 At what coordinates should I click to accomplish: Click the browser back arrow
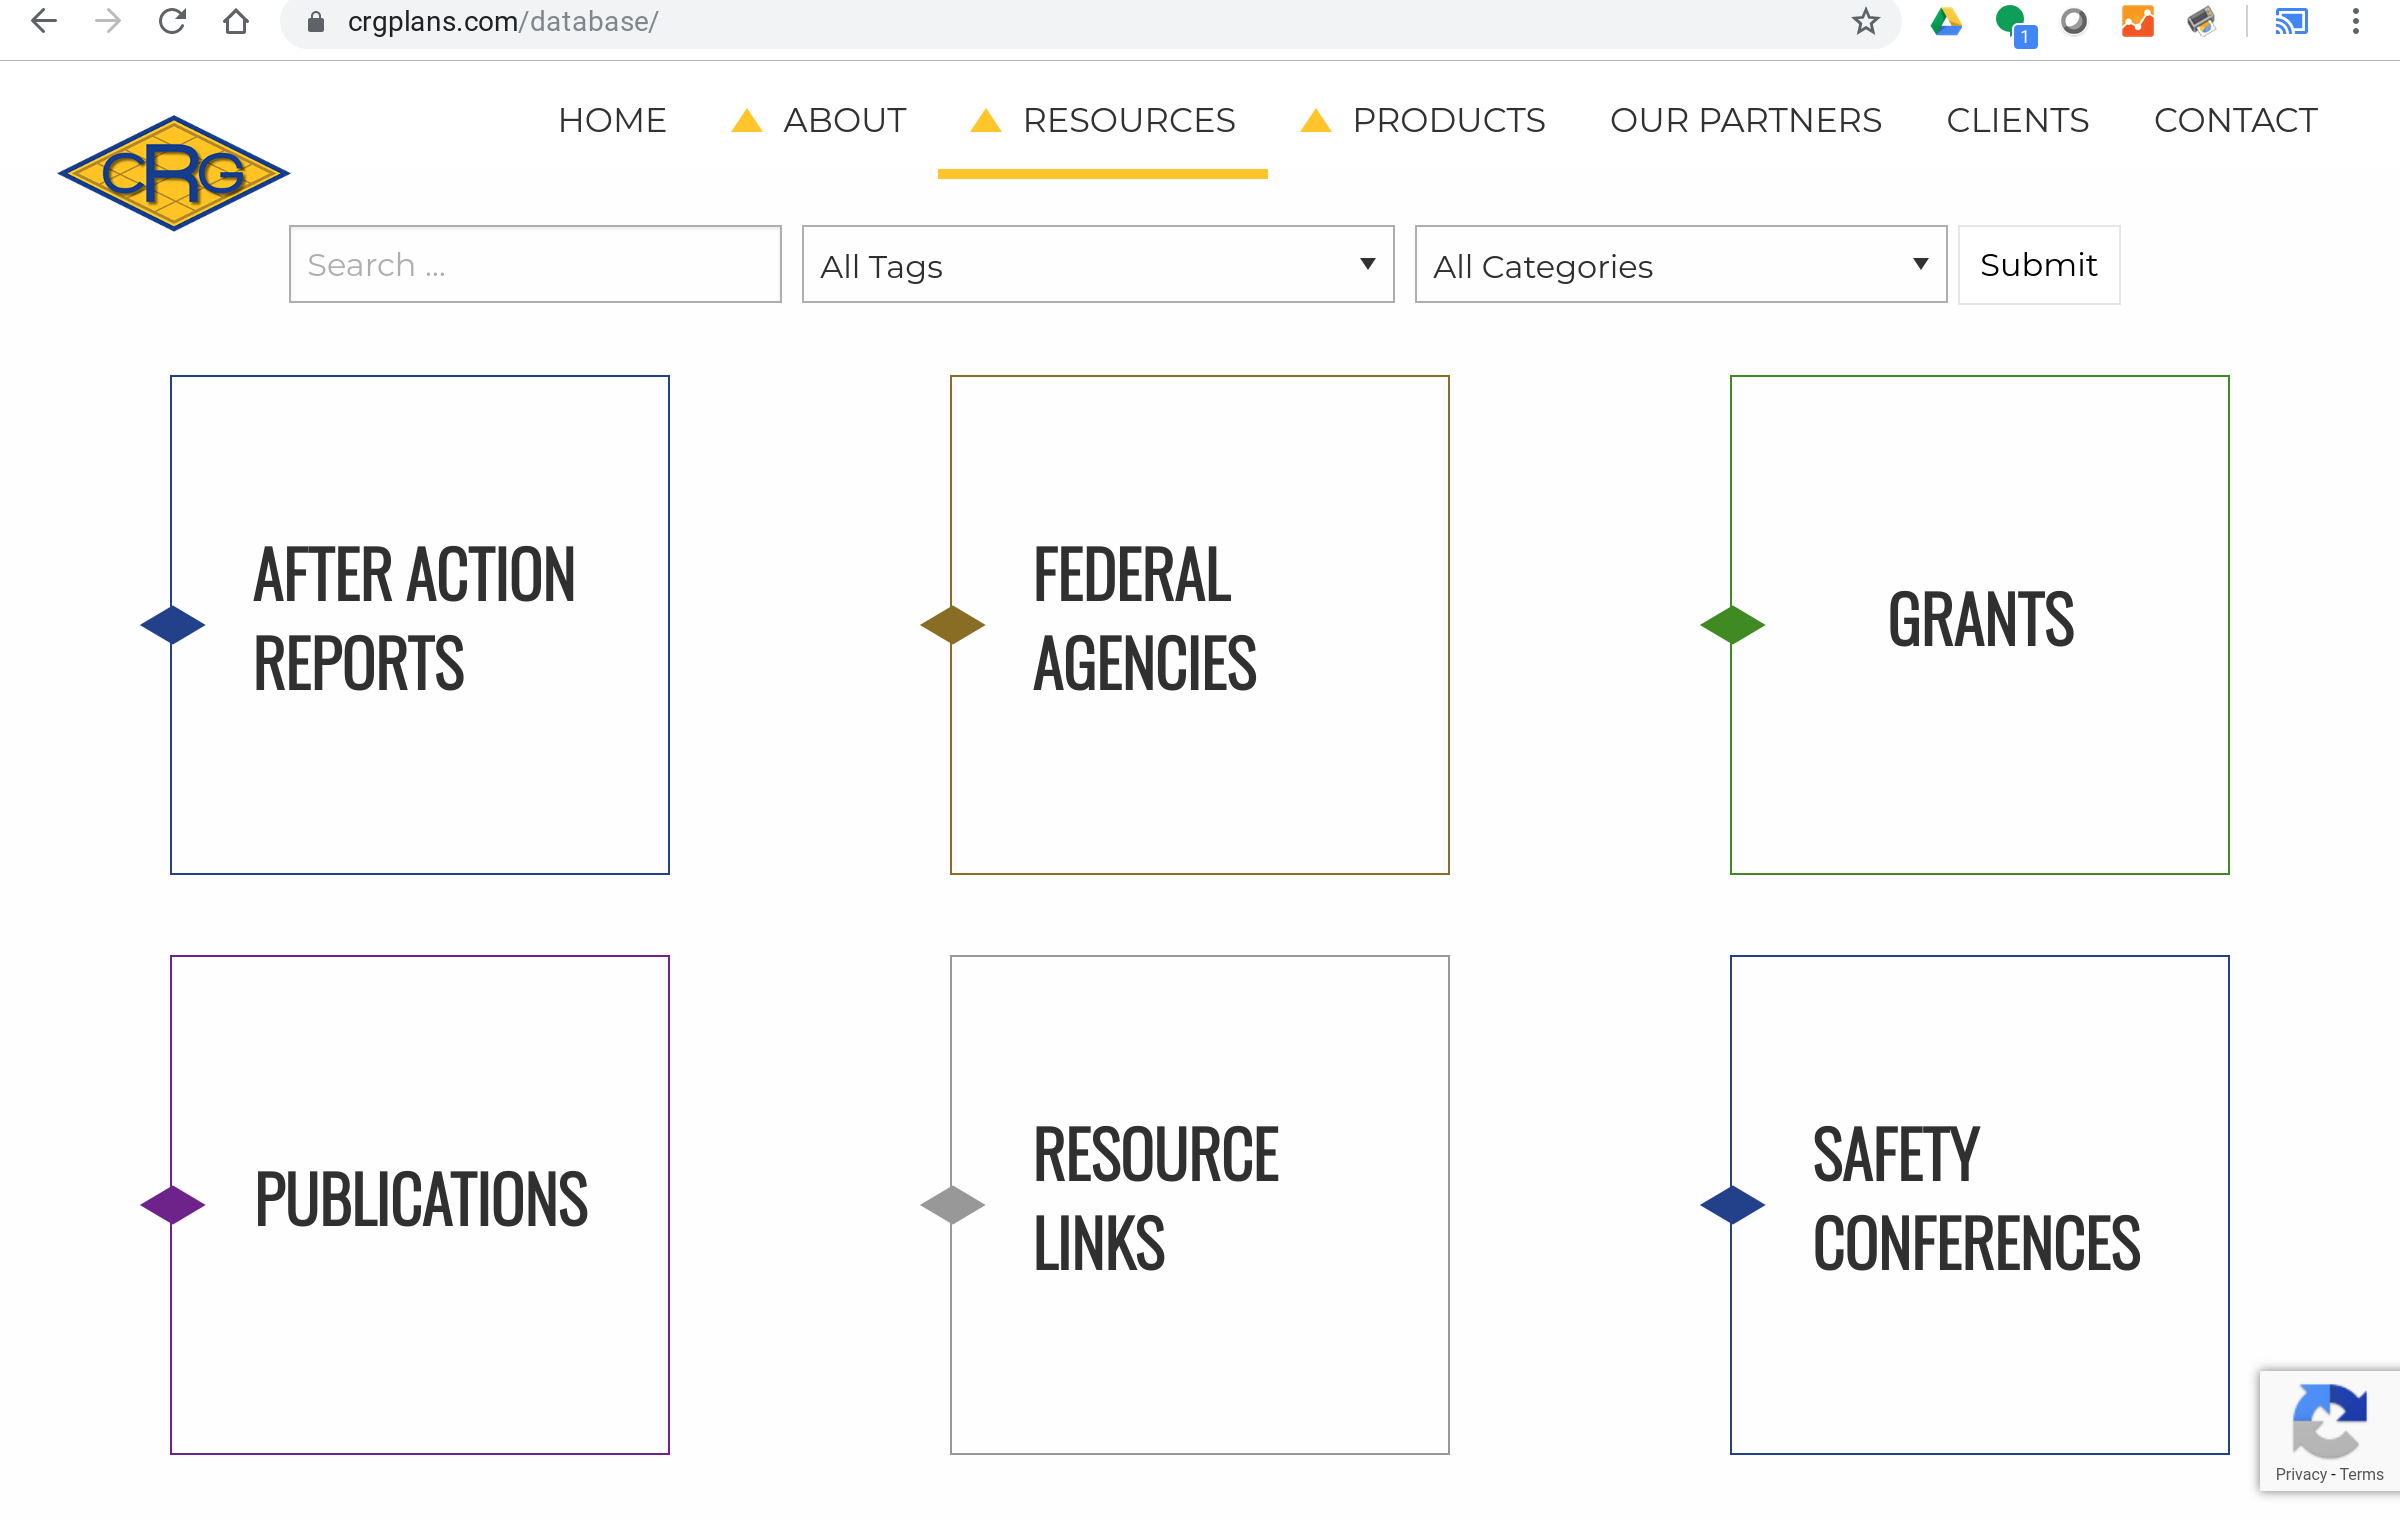(x=44, y=21)
